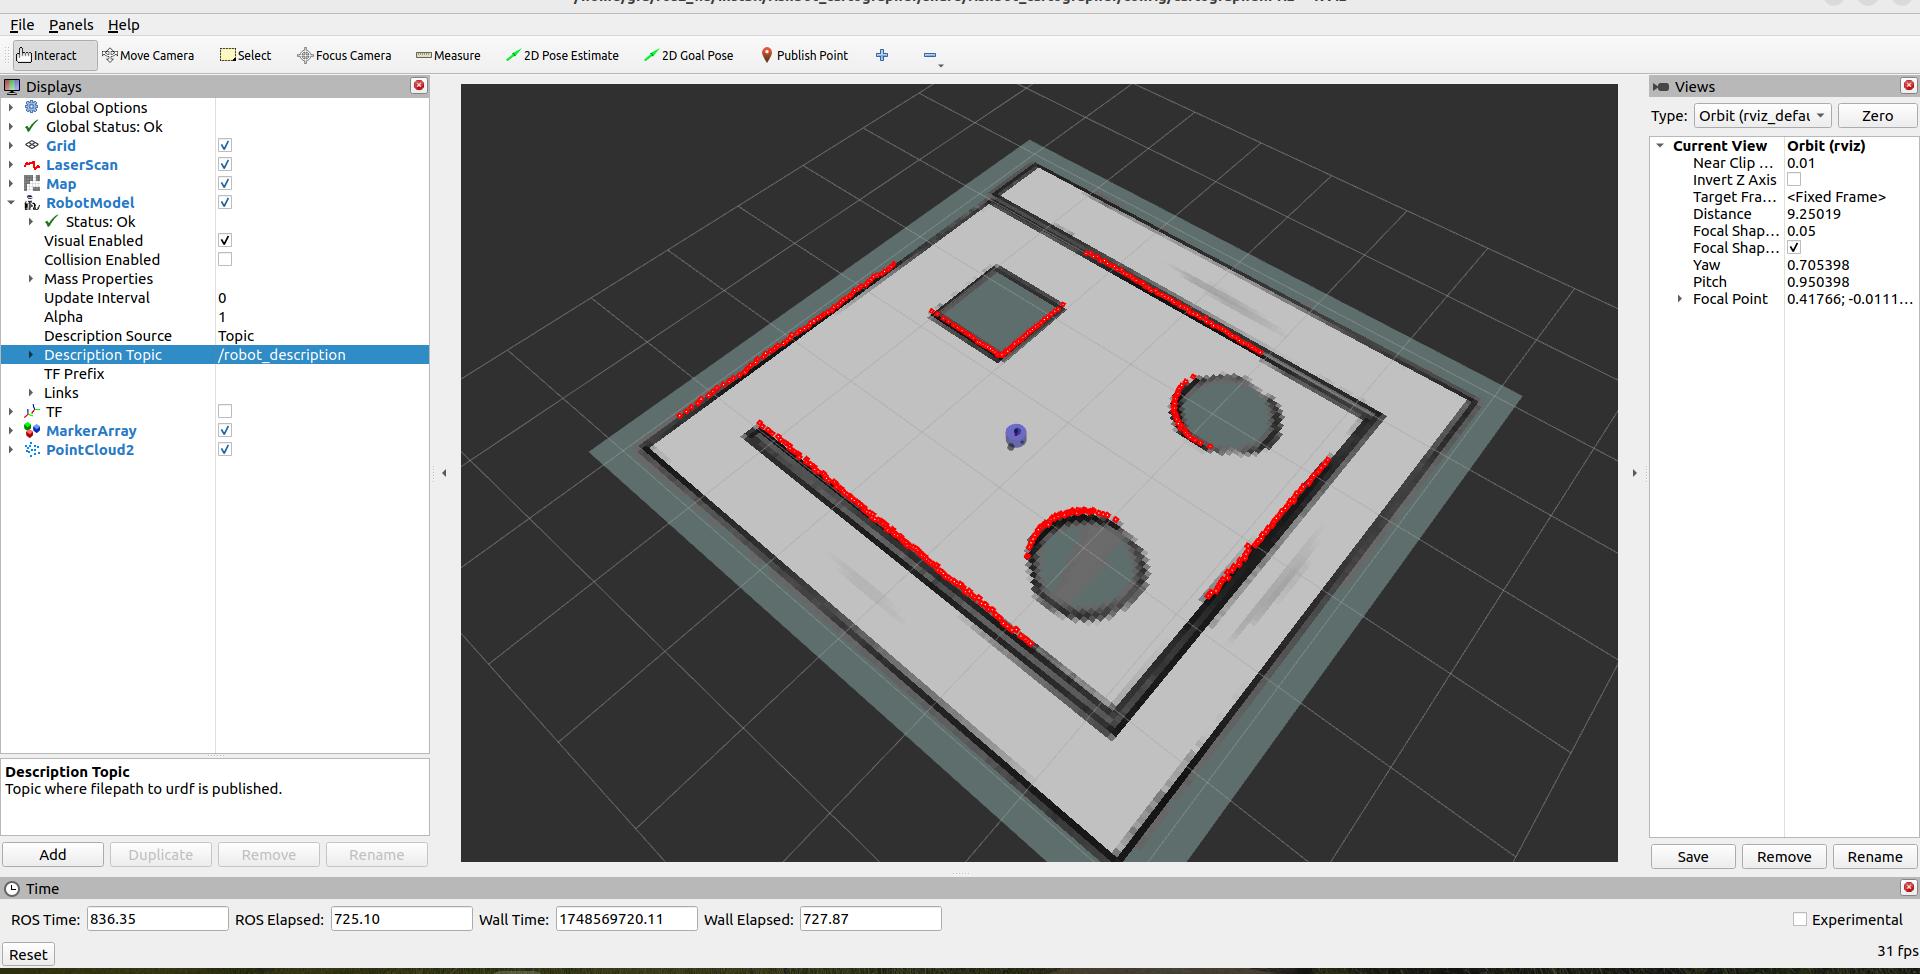Reset the time with Reset button

point(28,955)
